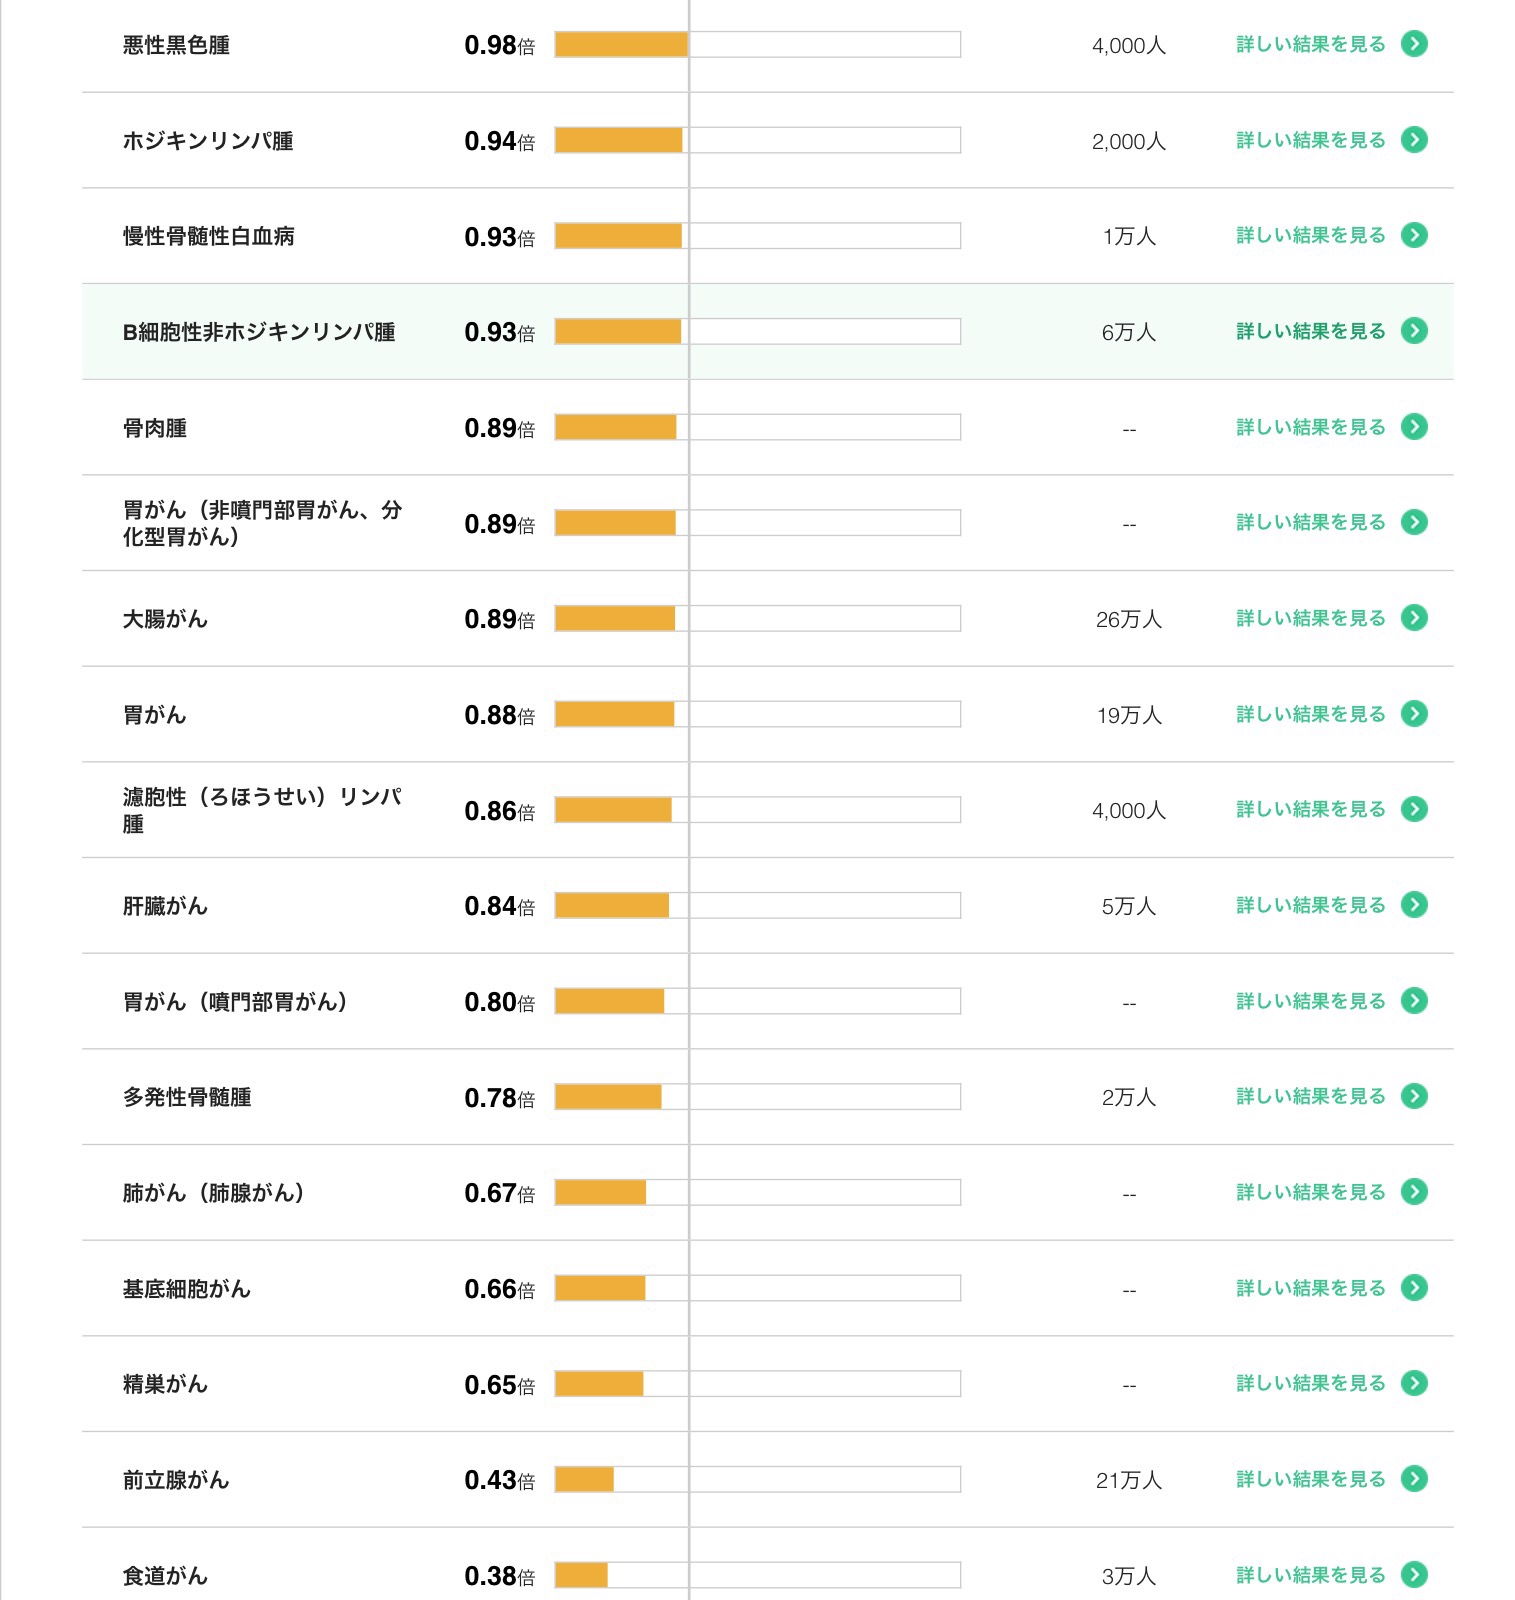1515x1600 pixels.
Task: Open detailed results link for 基底細胞がん
Action: (x=1331, y=1288)
